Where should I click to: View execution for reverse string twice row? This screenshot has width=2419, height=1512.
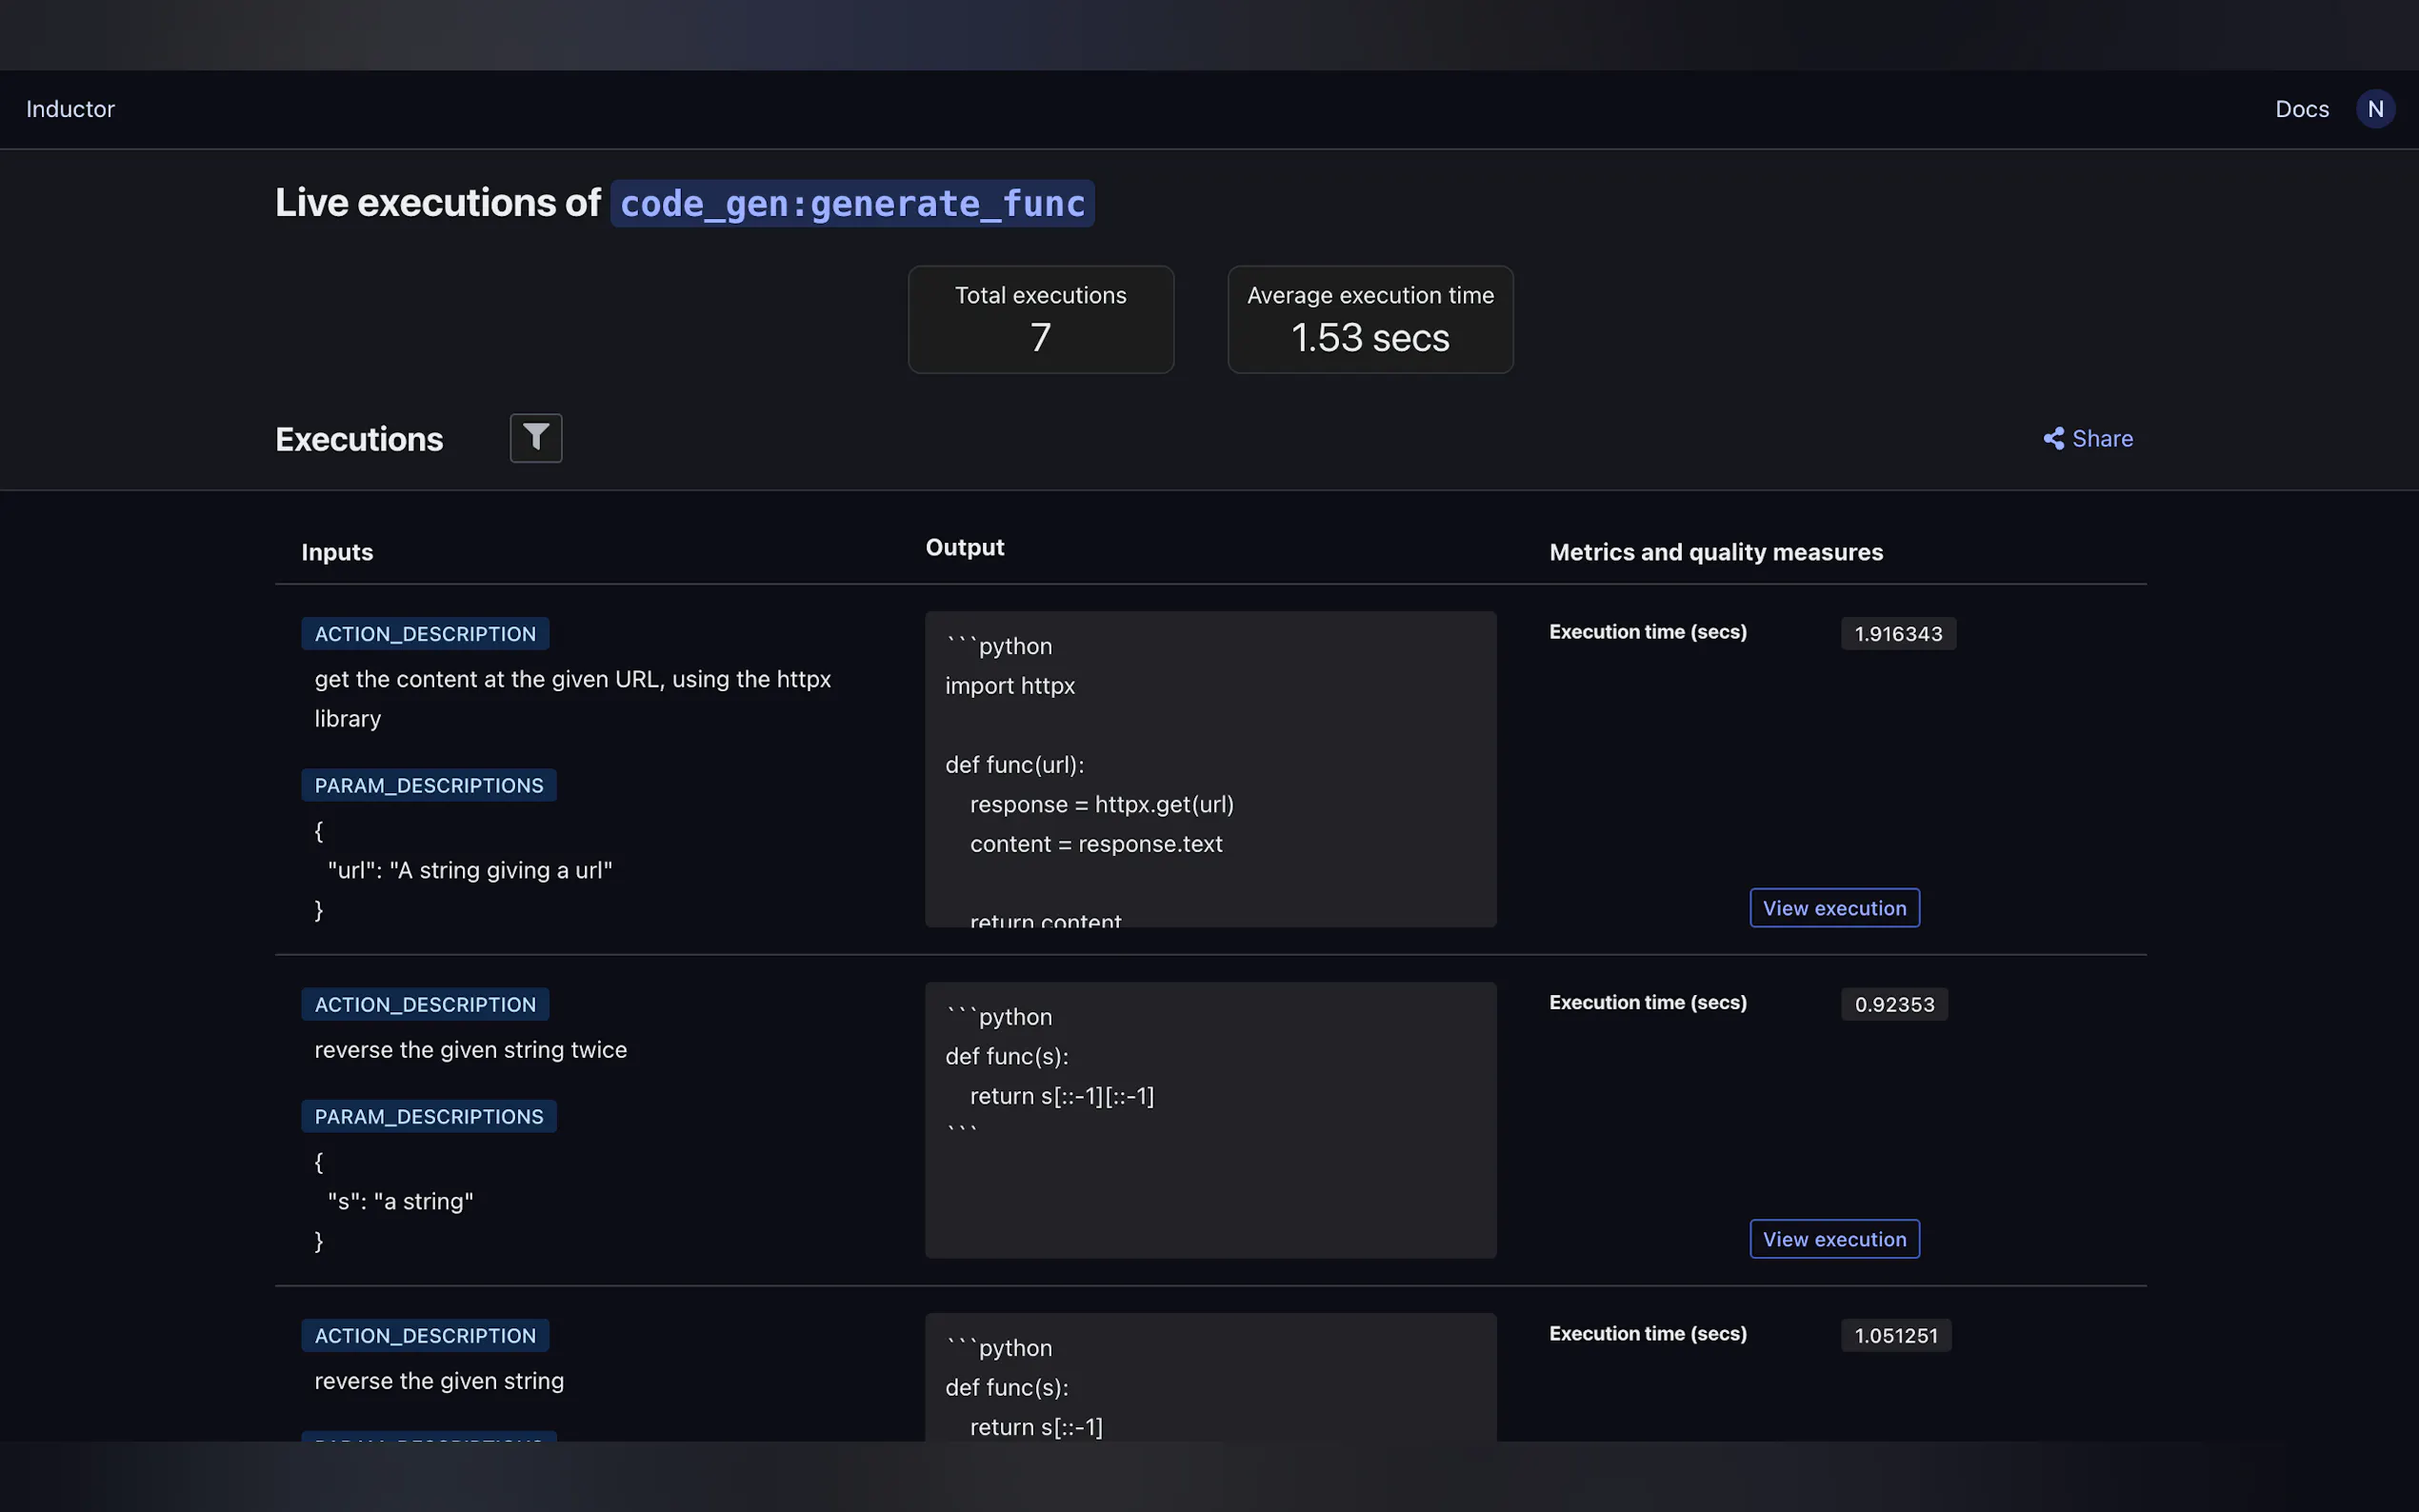coord(1833,1239)
